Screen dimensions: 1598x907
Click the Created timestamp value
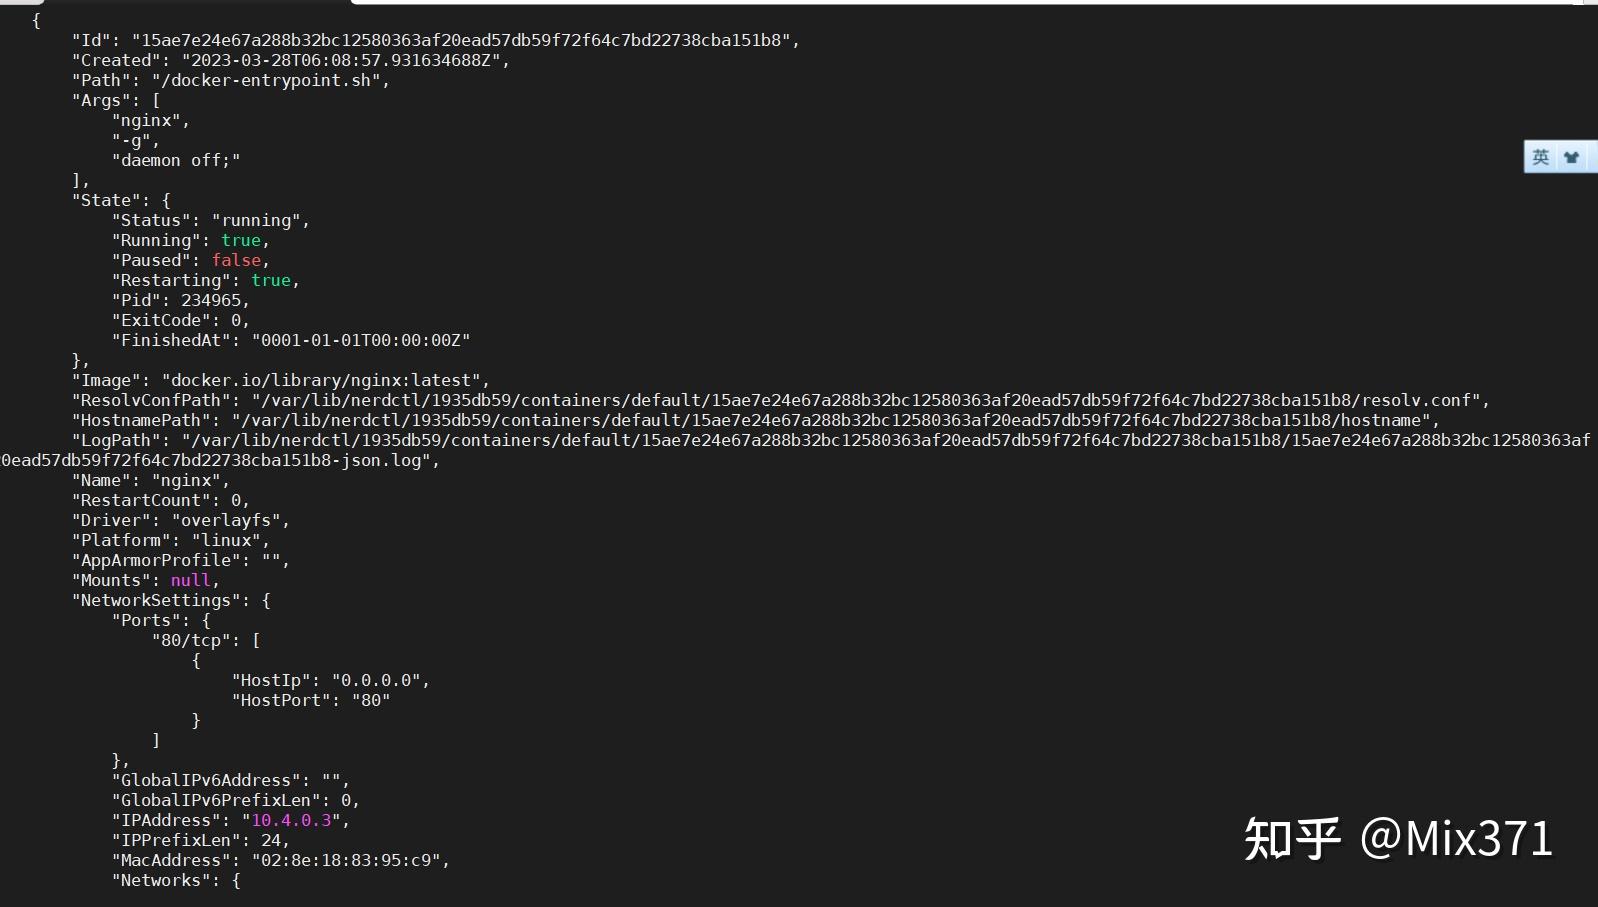tap(340, 60)
